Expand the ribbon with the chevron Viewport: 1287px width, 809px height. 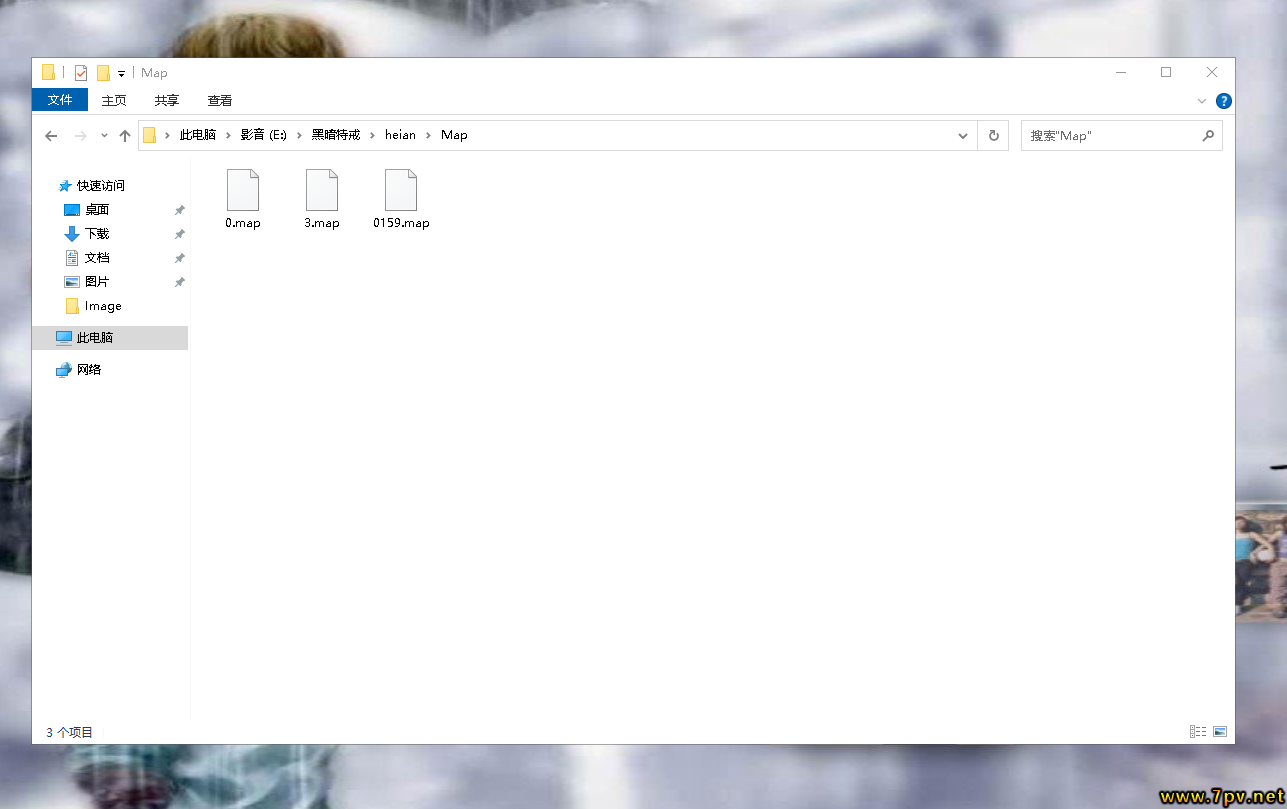pyautogui.click(x=1202, y=101)
